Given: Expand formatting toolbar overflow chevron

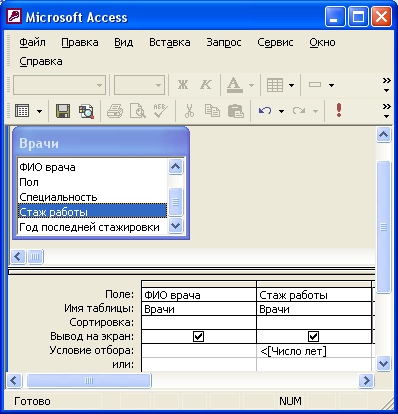Looking at the screenshot, I should click(x=386, y=85).
